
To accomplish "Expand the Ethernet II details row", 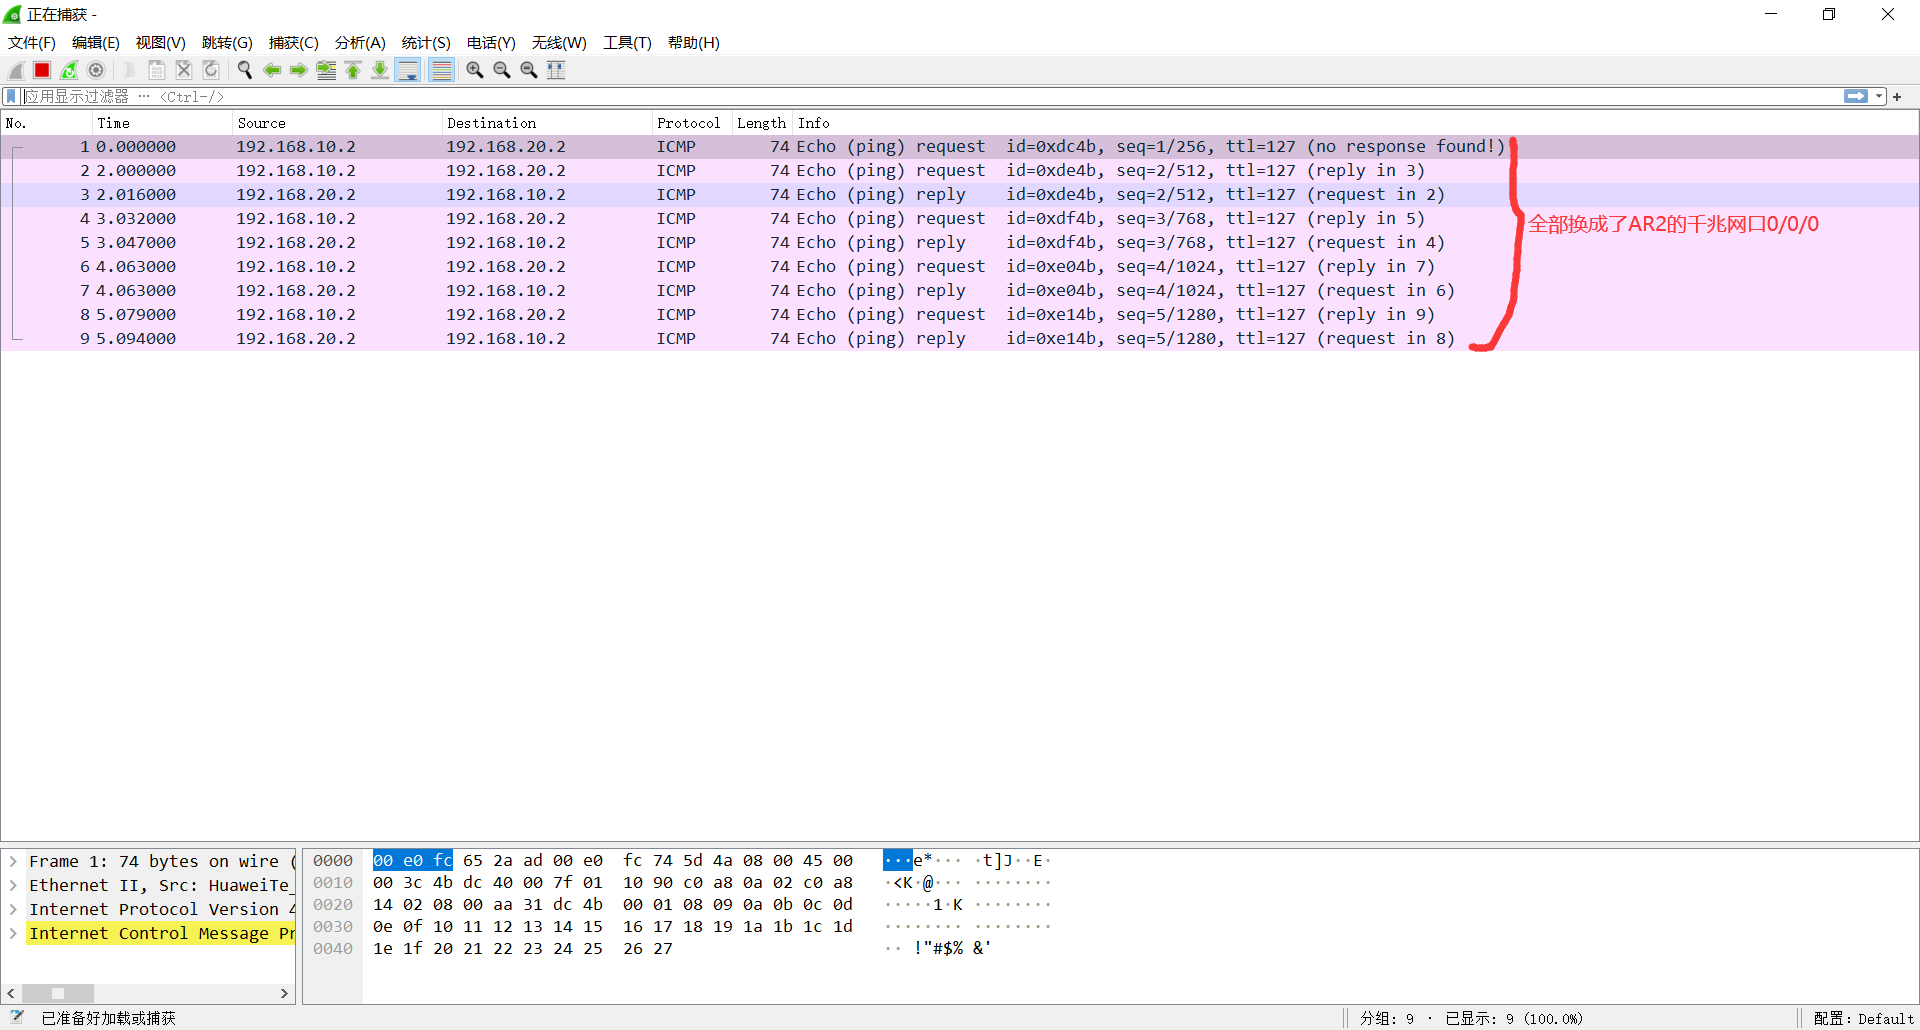I will 14,885.
